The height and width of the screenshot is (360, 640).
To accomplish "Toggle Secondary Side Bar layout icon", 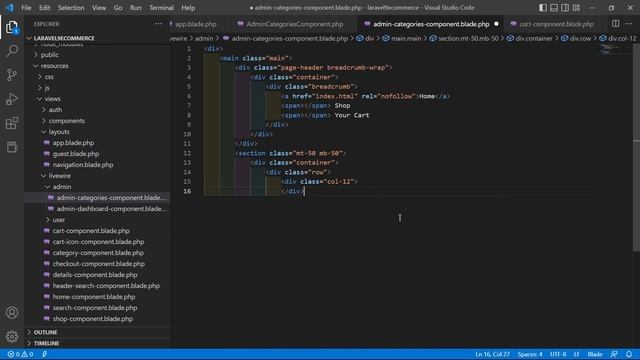I will pos(565,8).
